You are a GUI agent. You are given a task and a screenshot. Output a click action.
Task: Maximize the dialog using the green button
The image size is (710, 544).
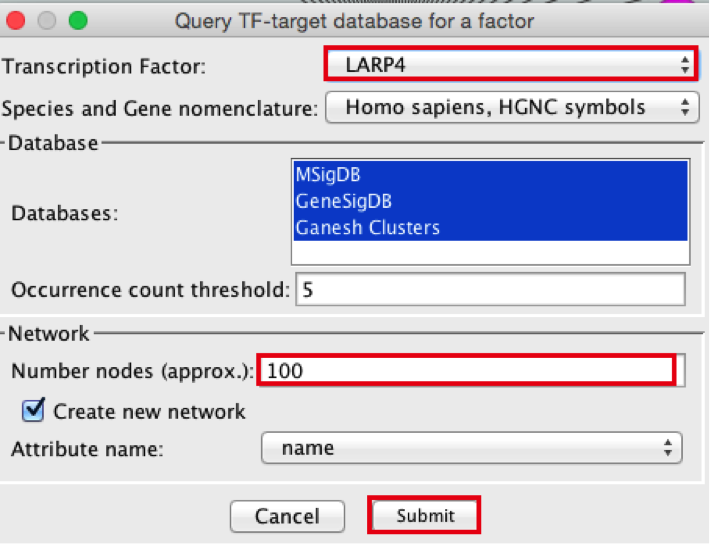pos(77,20)
